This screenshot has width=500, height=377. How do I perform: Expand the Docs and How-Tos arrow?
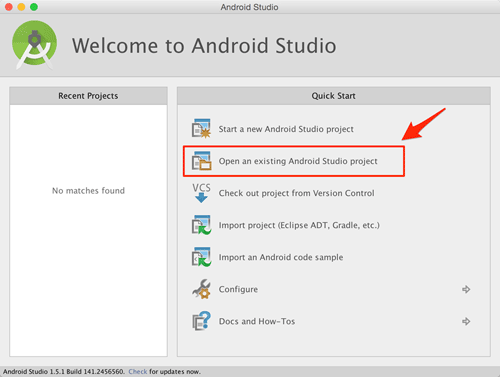tap(466, 321)
